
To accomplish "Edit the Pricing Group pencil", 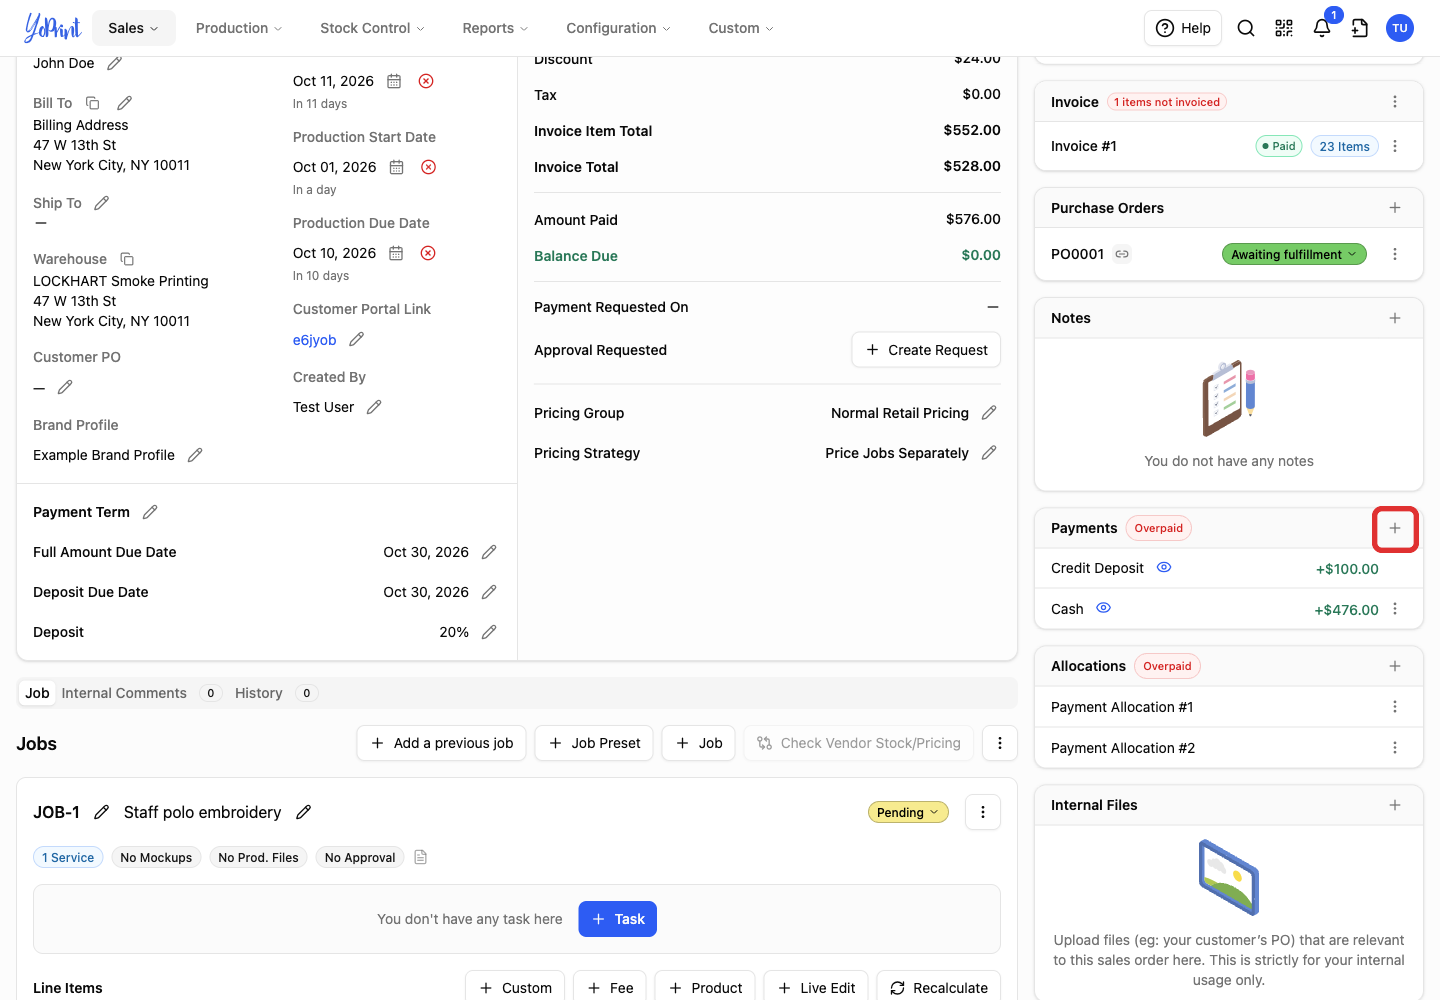I will tap(989, 413).
